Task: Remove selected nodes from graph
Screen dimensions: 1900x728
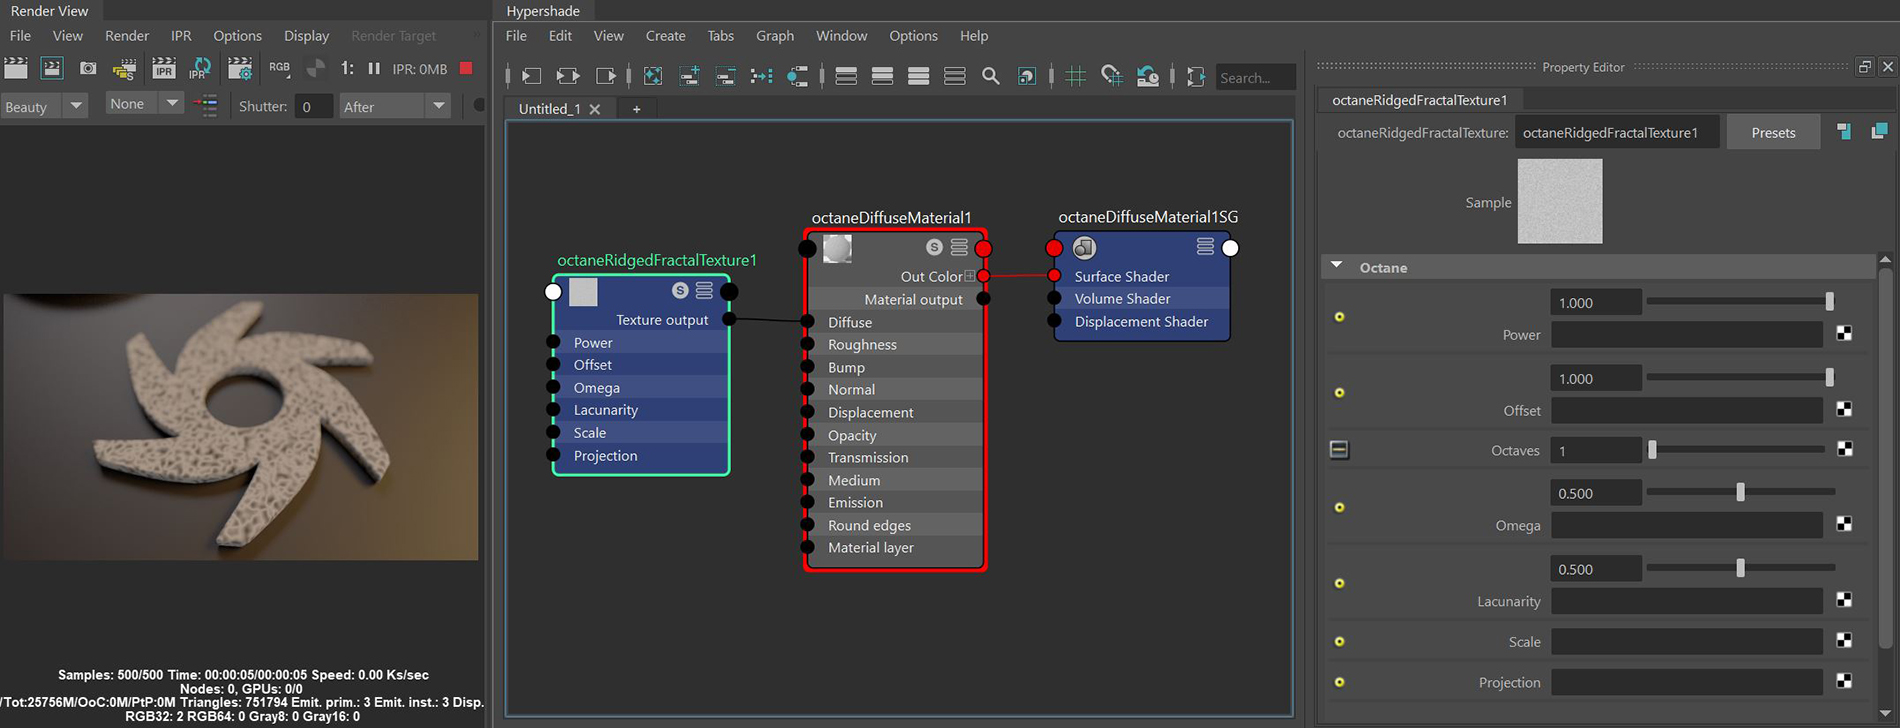Action: tap(725, 76)
